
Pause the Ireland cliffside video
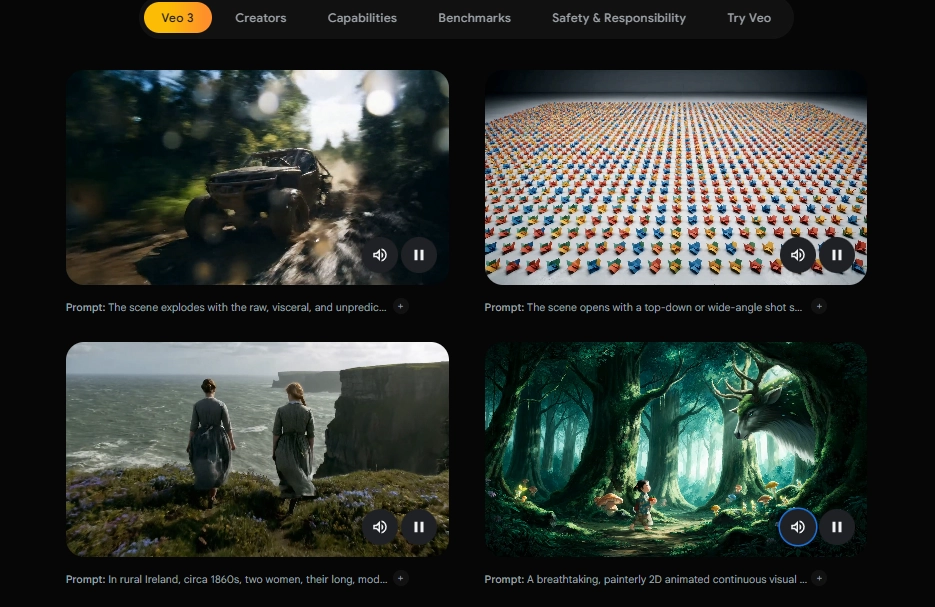419,527
